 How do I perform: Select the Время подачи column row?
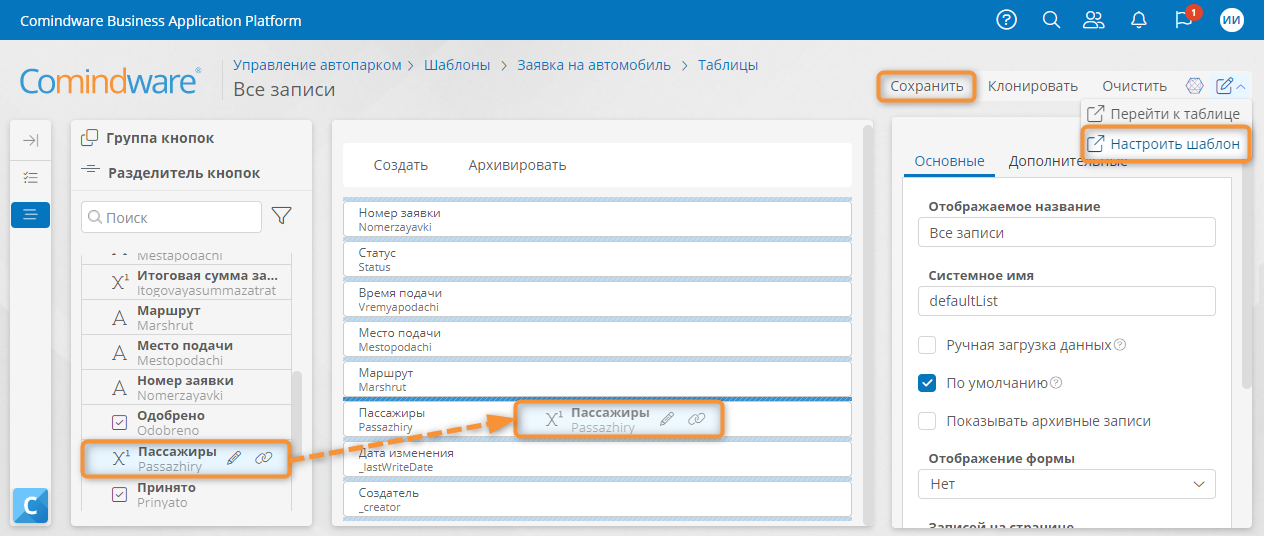pos(597,299)
